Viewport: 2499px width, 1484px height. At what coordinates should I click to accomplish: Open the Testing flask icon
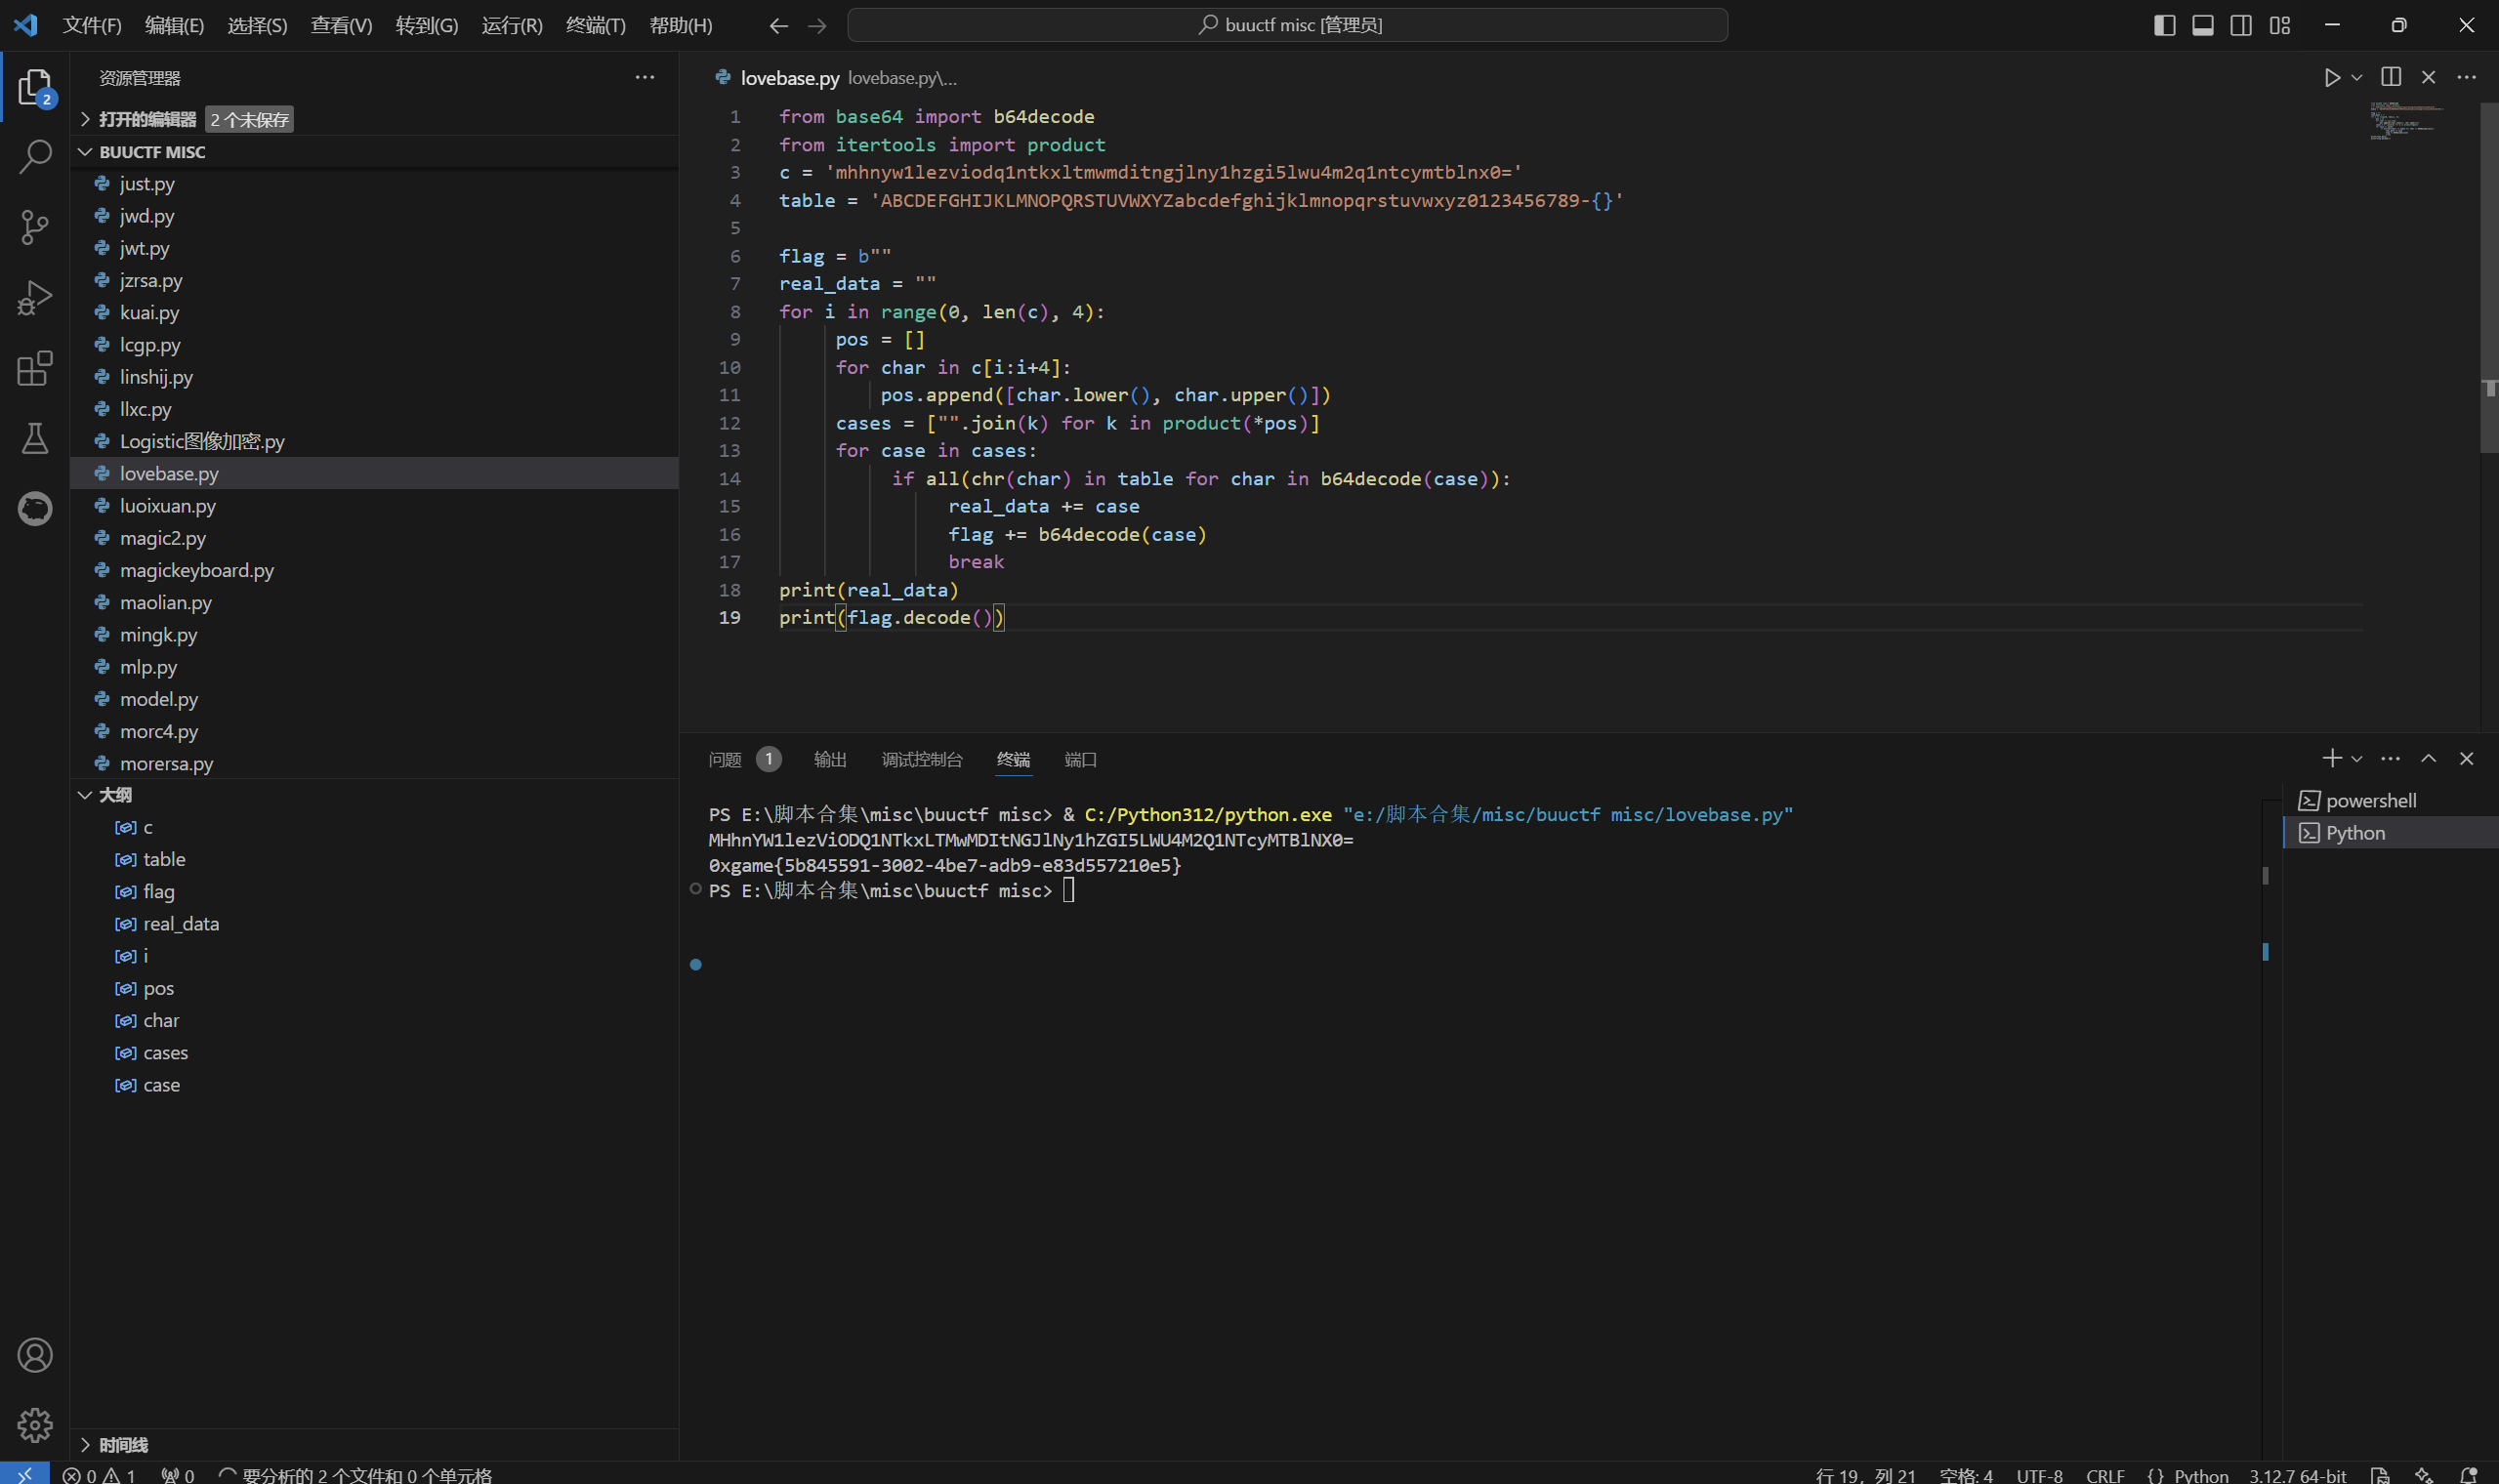[35, 438]
